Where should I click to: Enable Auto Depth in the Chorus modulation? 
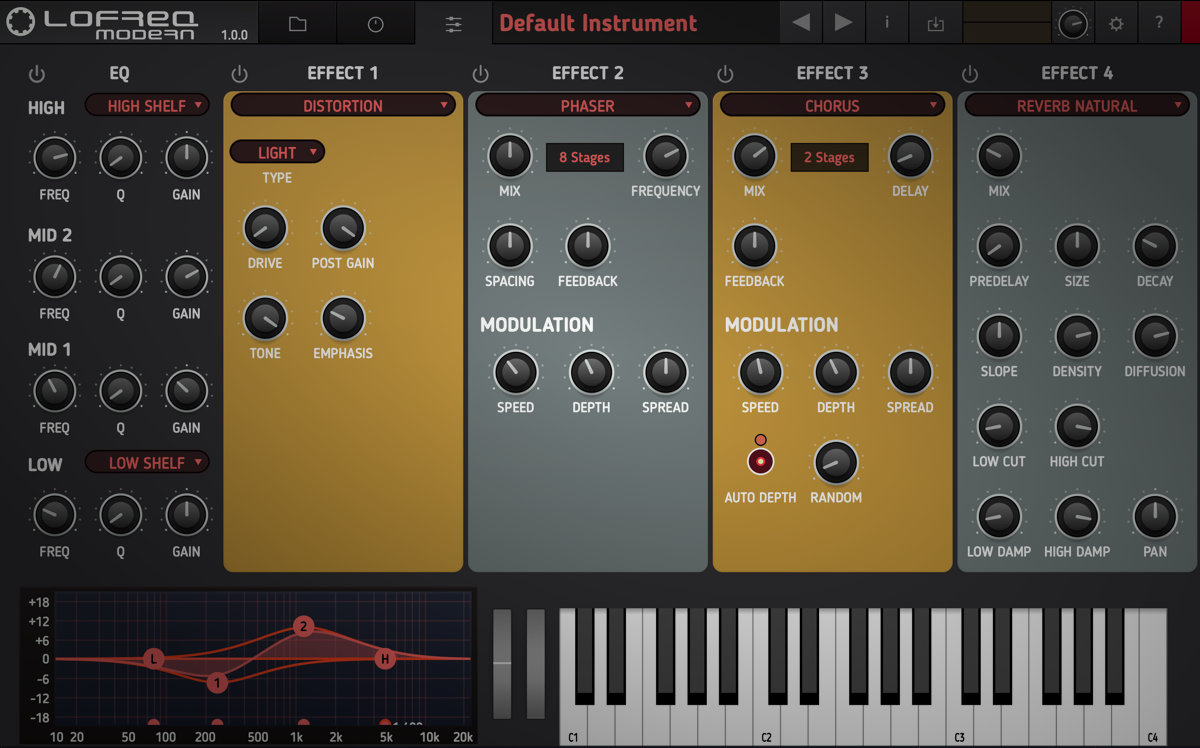pos(760,460)
